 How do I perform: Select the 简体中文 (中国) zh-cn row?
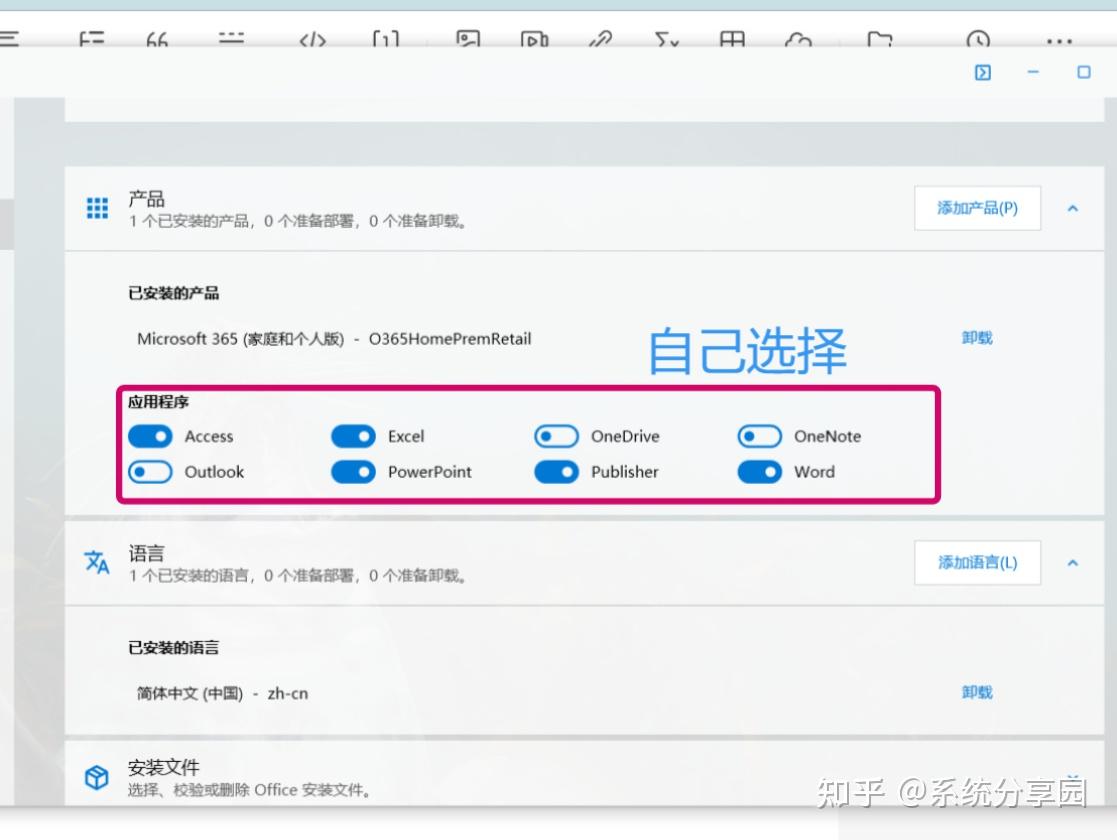222,693
